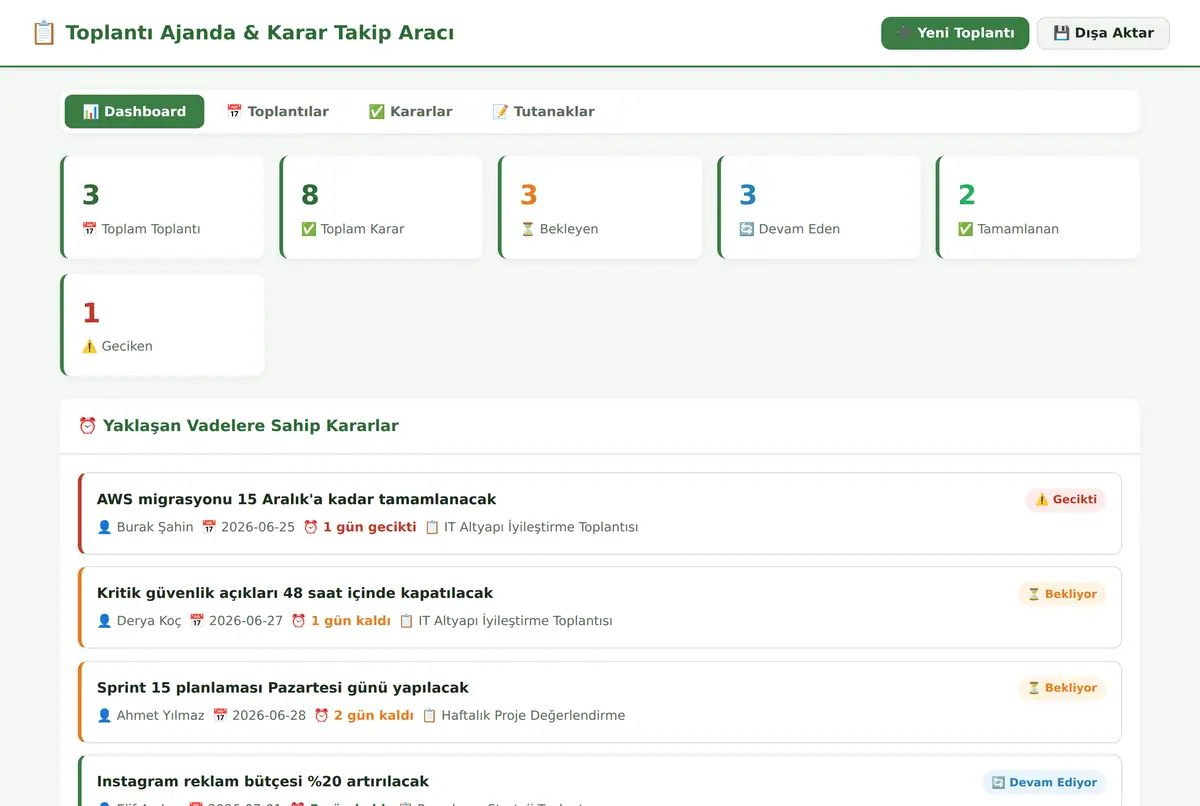Switch to the Toplantılar tab

click(277, 112)
